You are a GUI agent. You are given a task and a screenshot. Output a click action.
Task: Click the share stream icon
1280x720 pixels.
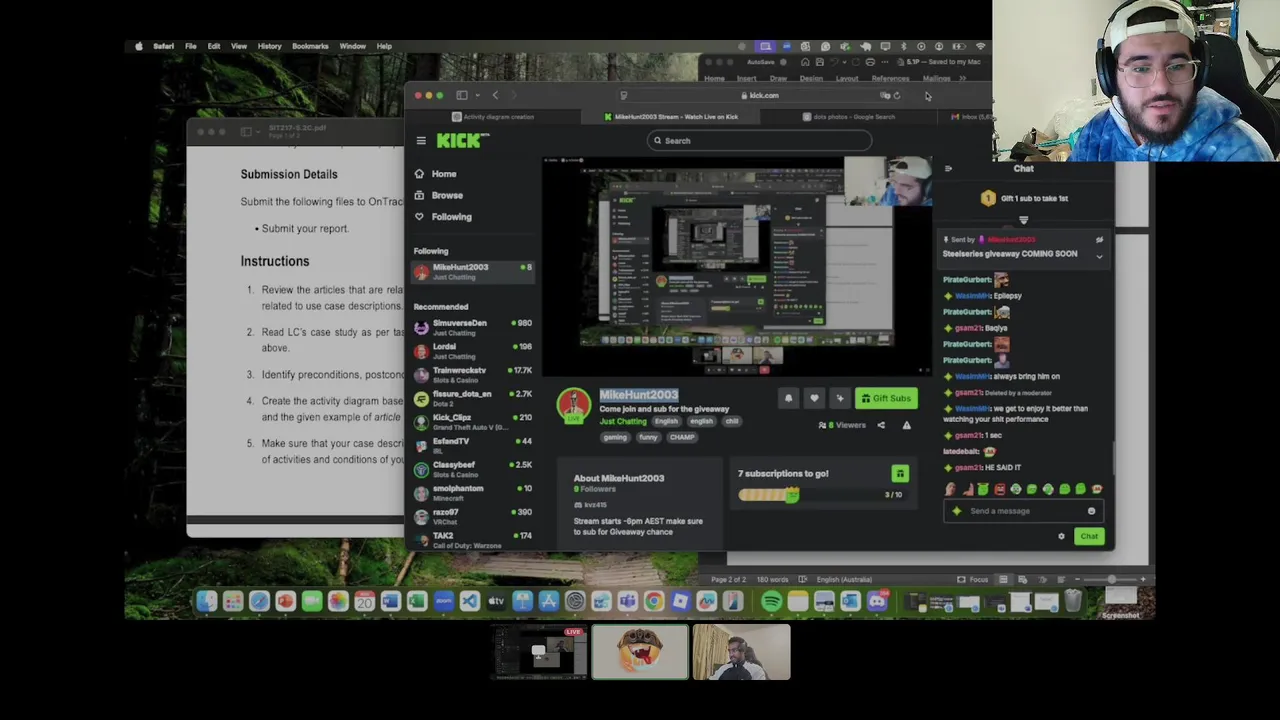tap(881, 425)
